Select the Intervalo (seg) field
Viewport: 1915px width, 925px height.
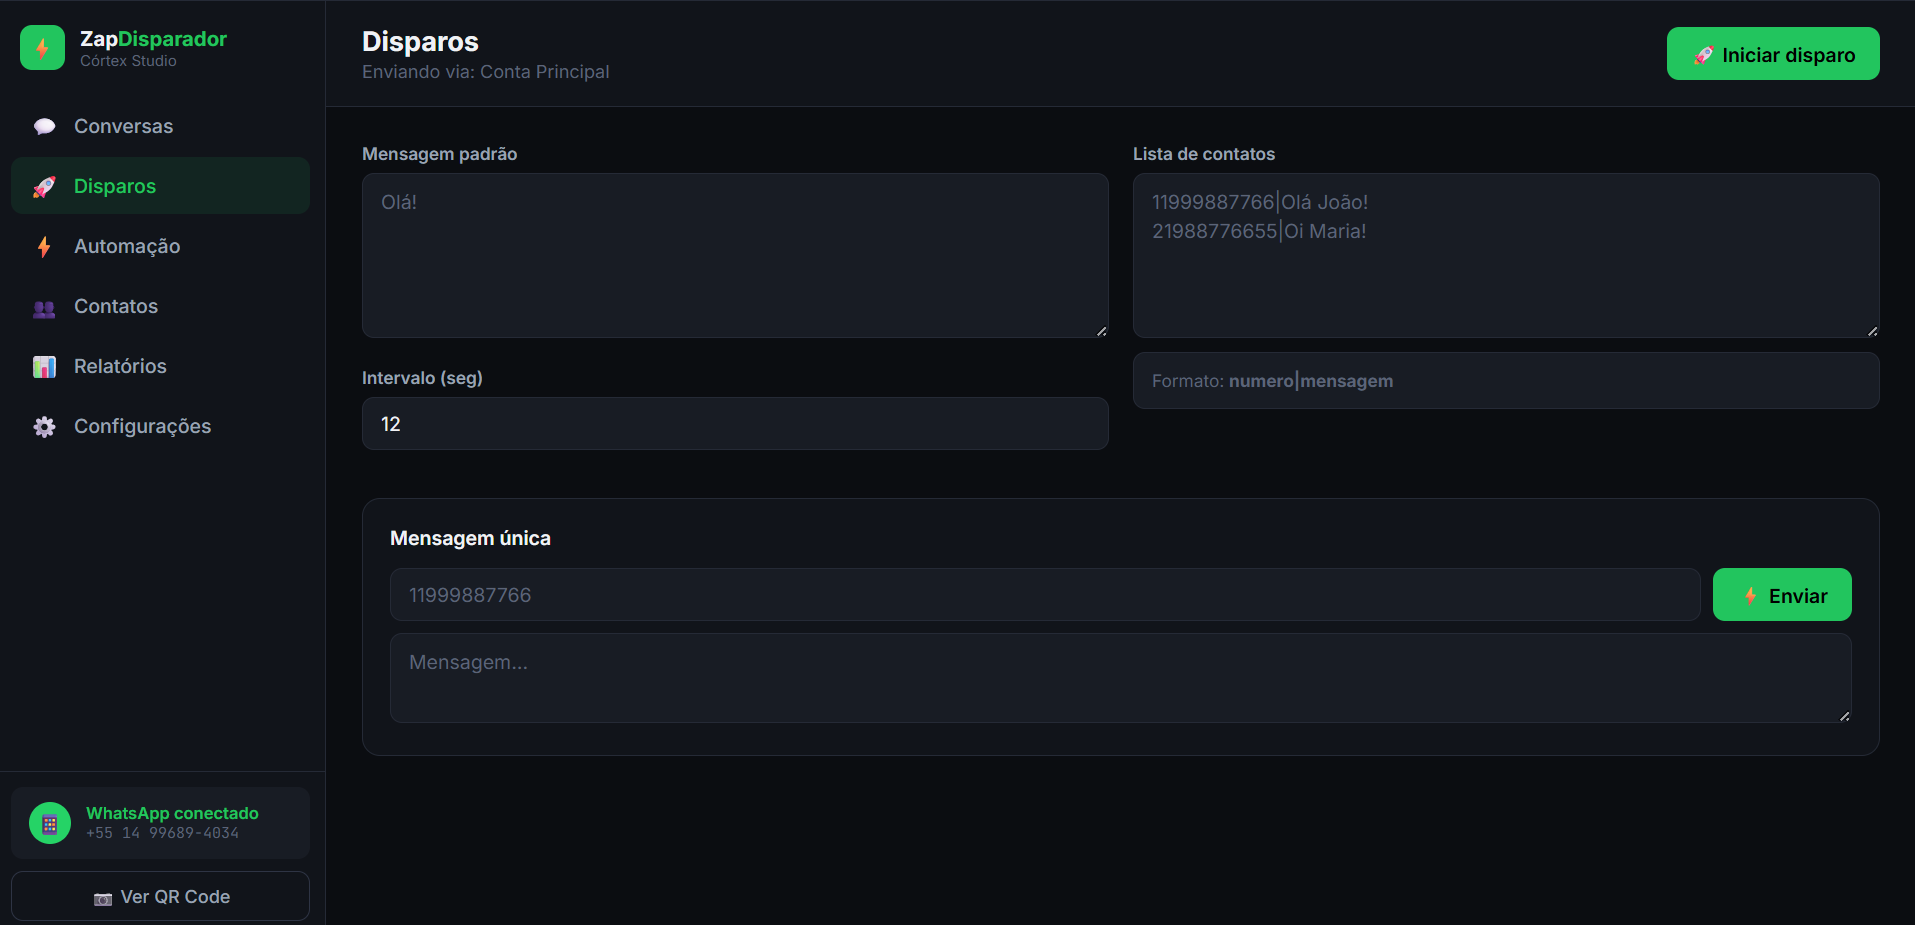click(x=735, y=424)
